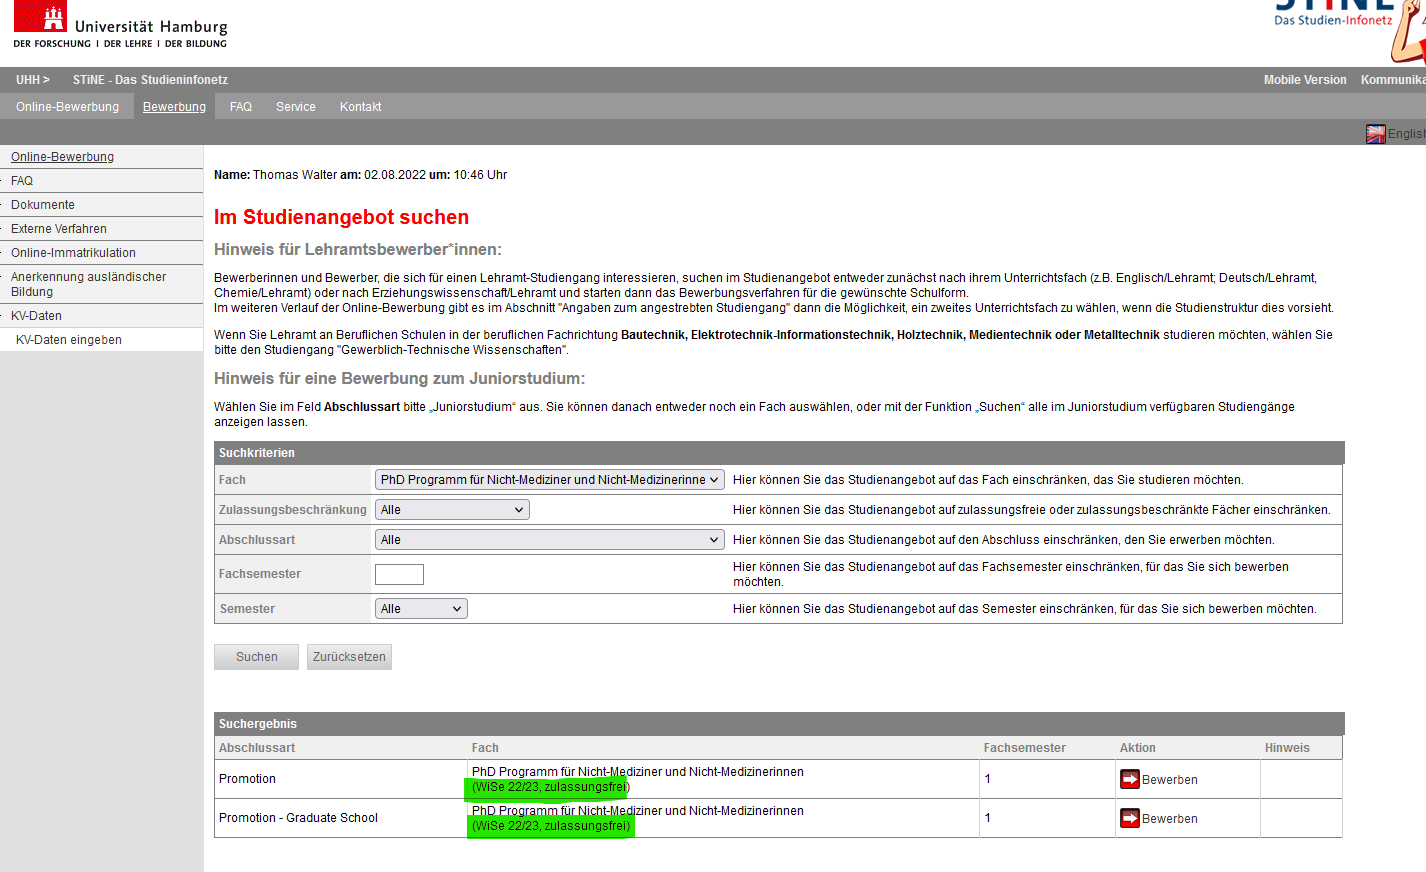Screen dimensions: 1426x872
Task: Click the Kommunikation link in the header
Action: click(1393, 80)
